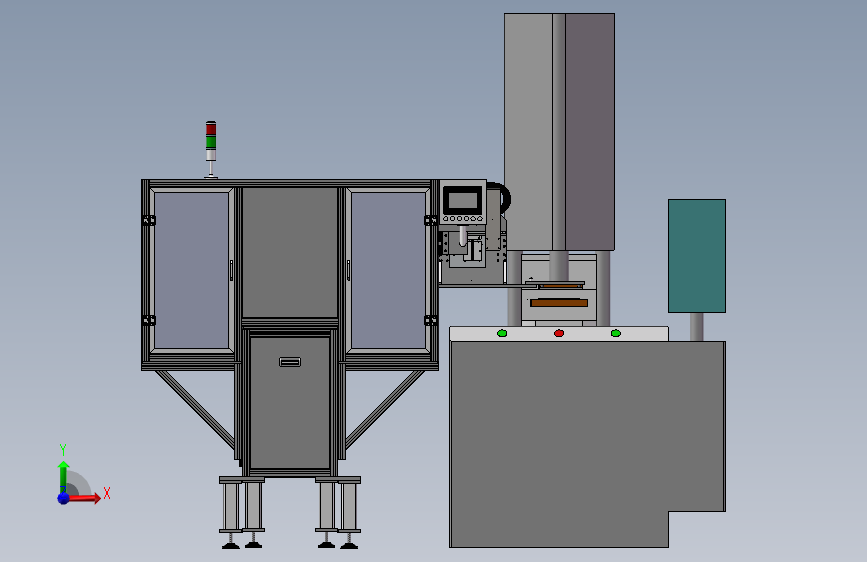Click the "Y" axis label

click(x=63, y=450)
